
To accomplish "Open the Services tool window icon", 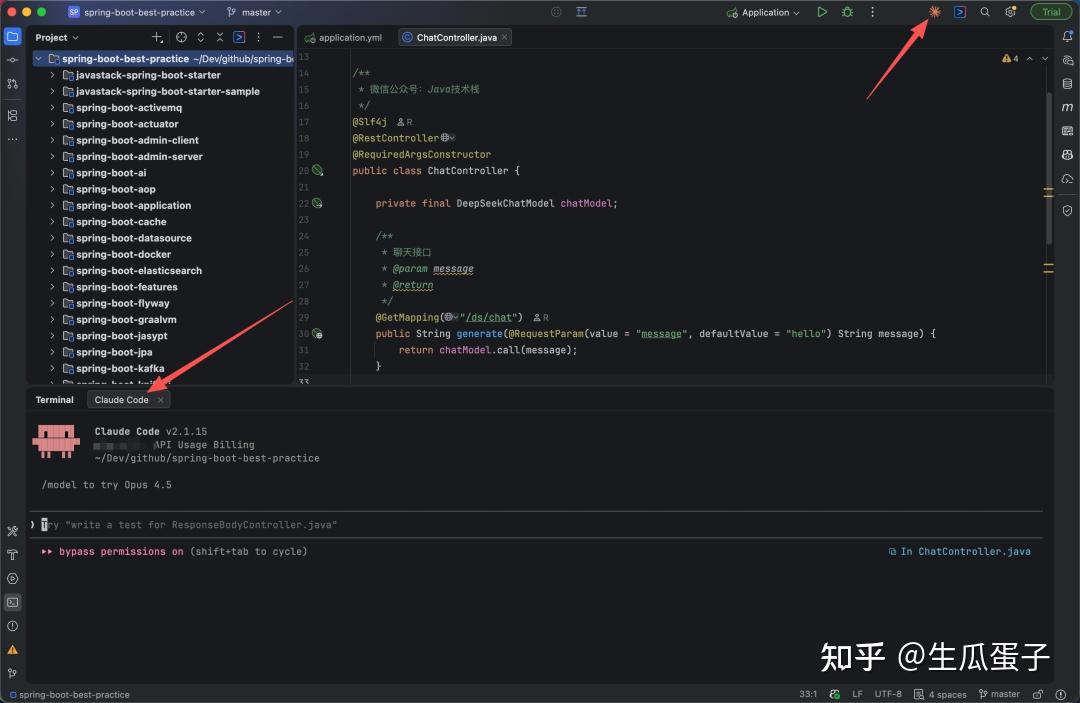I will point(12,578).
